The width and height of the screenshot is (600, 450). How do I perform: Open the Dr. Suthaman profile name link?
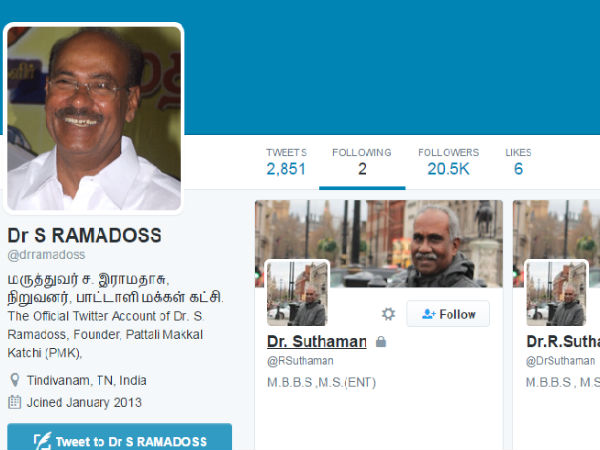[x=316, y=341]
